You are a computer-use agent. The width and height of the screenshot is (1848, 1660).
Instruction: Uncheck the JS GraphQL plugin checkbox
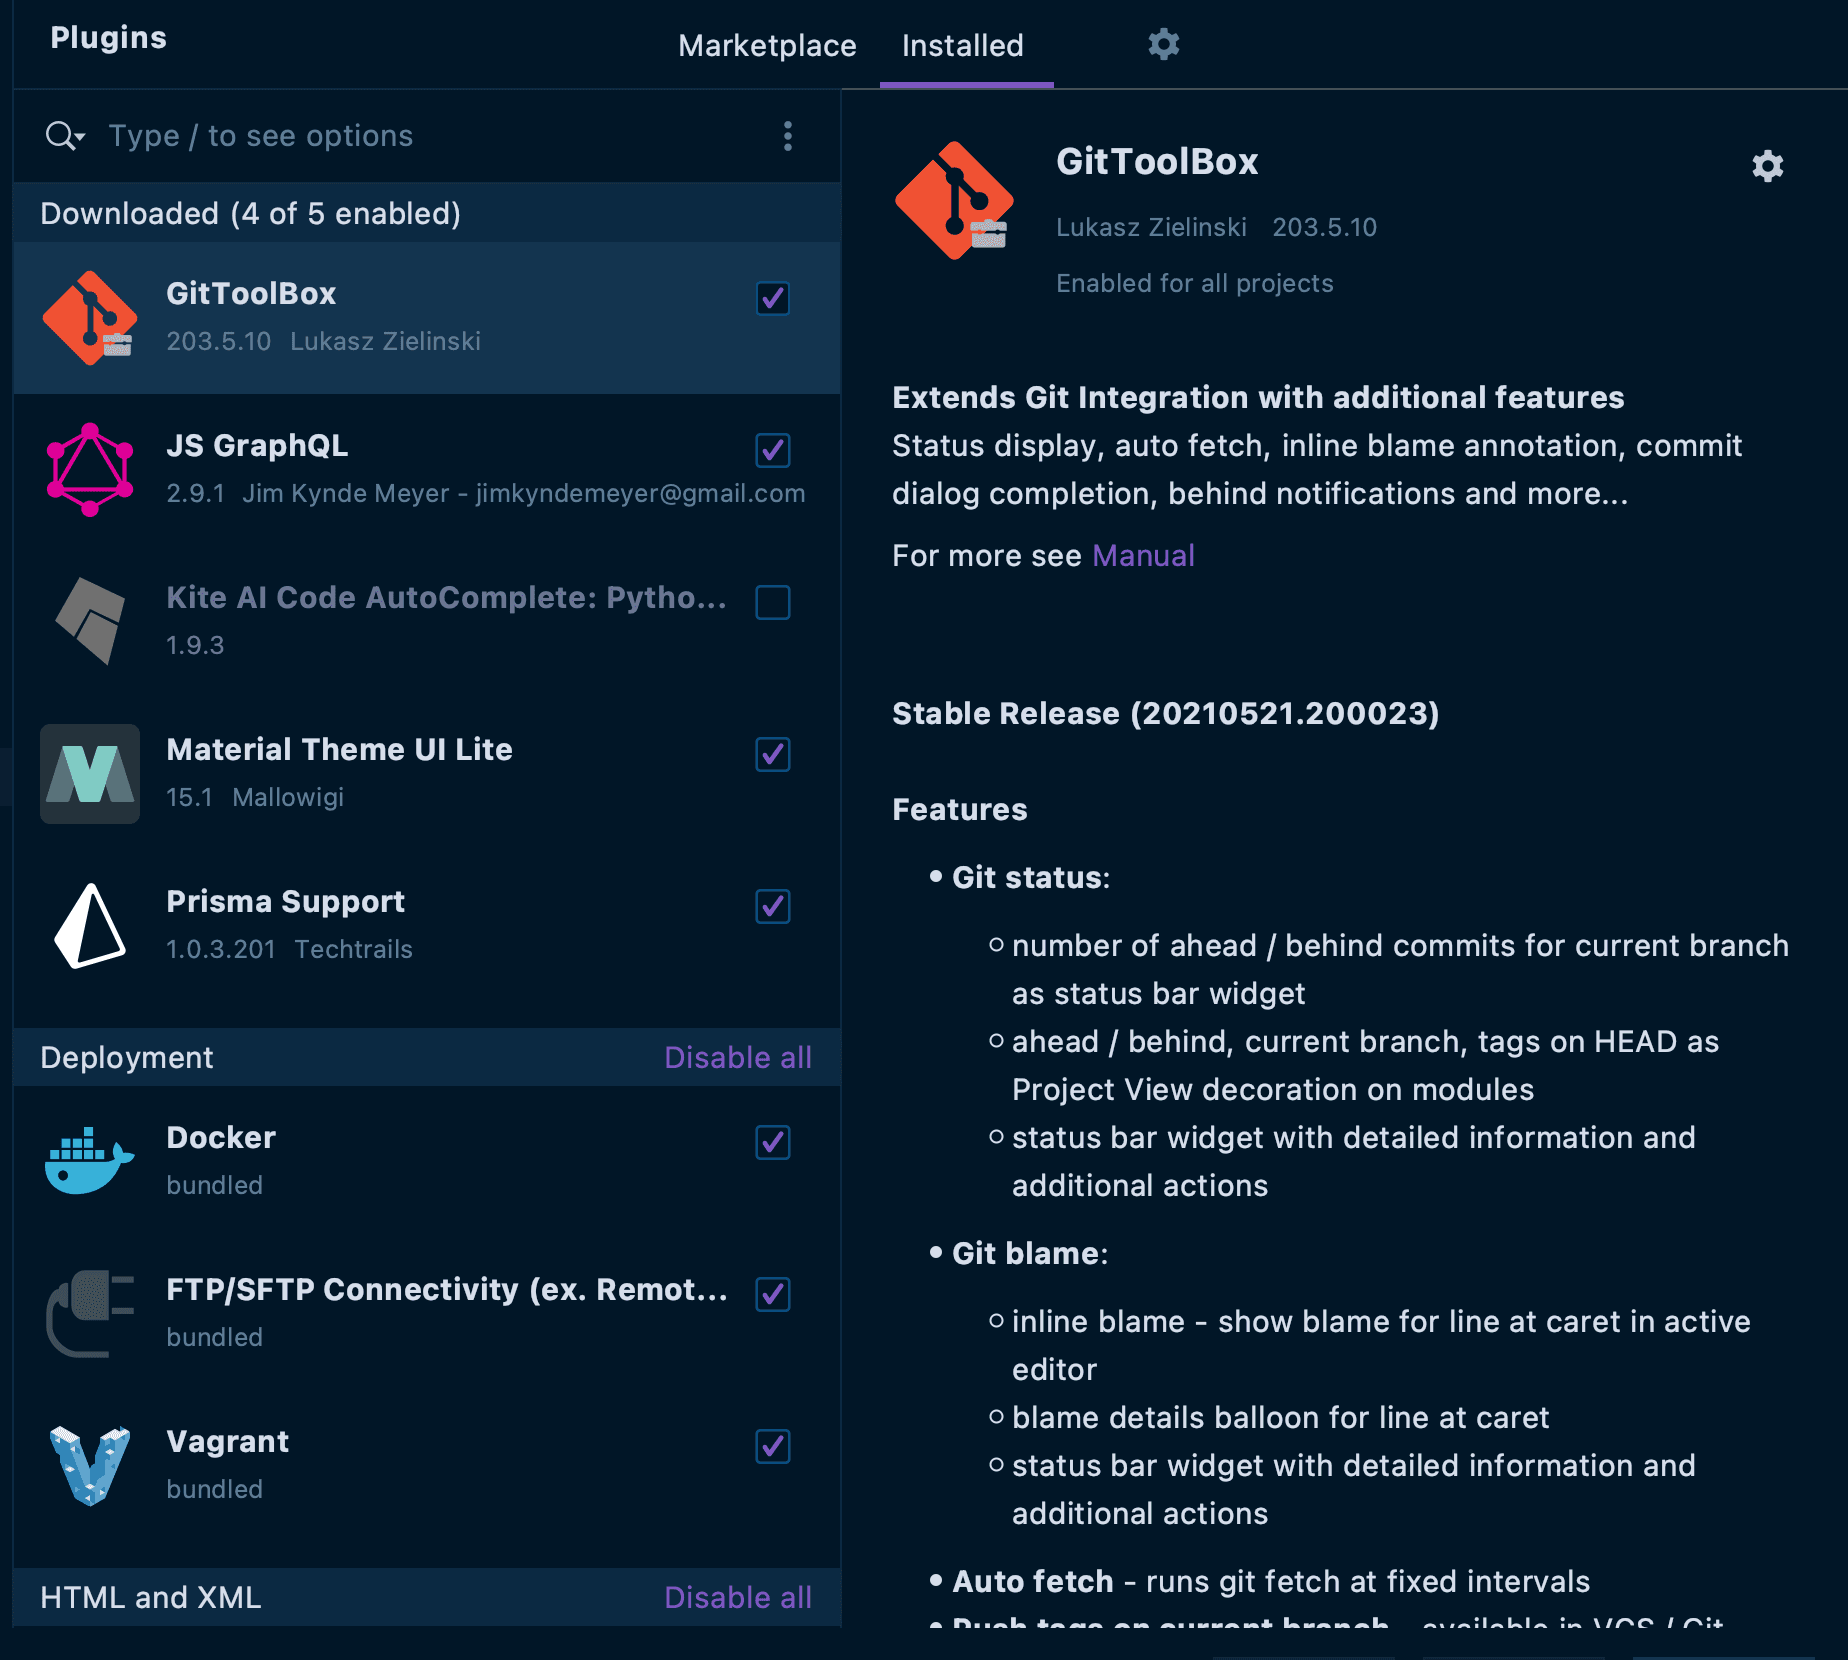pos(773,450)
